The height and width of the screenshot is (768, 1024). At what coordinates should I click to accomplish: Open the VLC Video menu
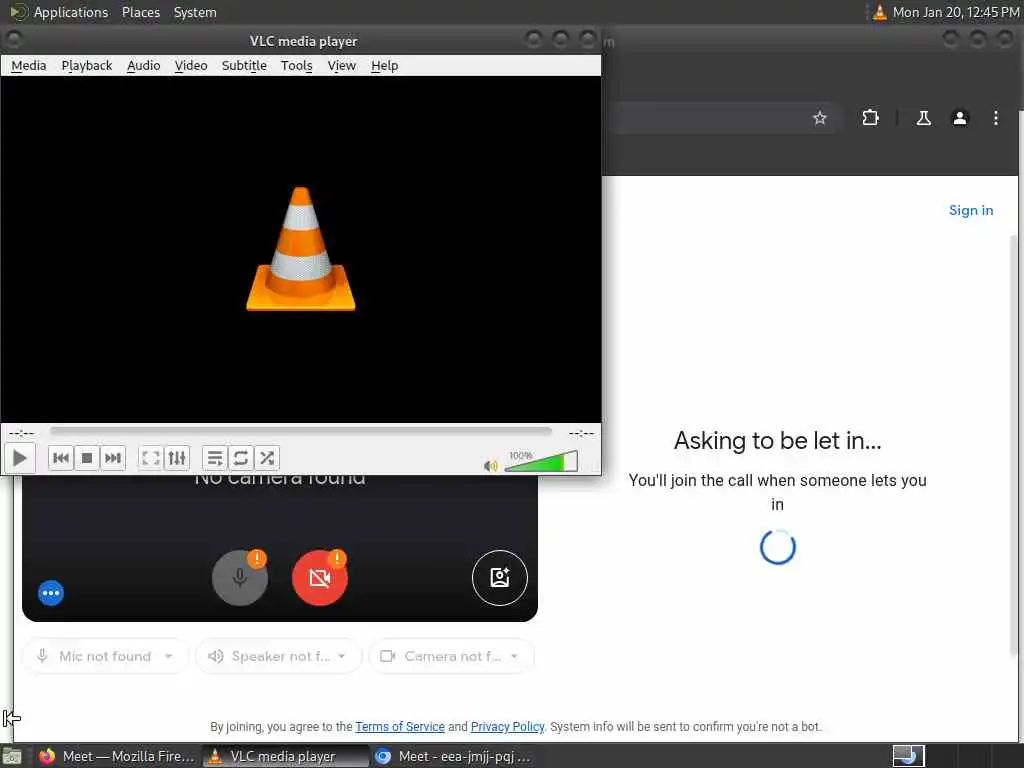[191, 65]
